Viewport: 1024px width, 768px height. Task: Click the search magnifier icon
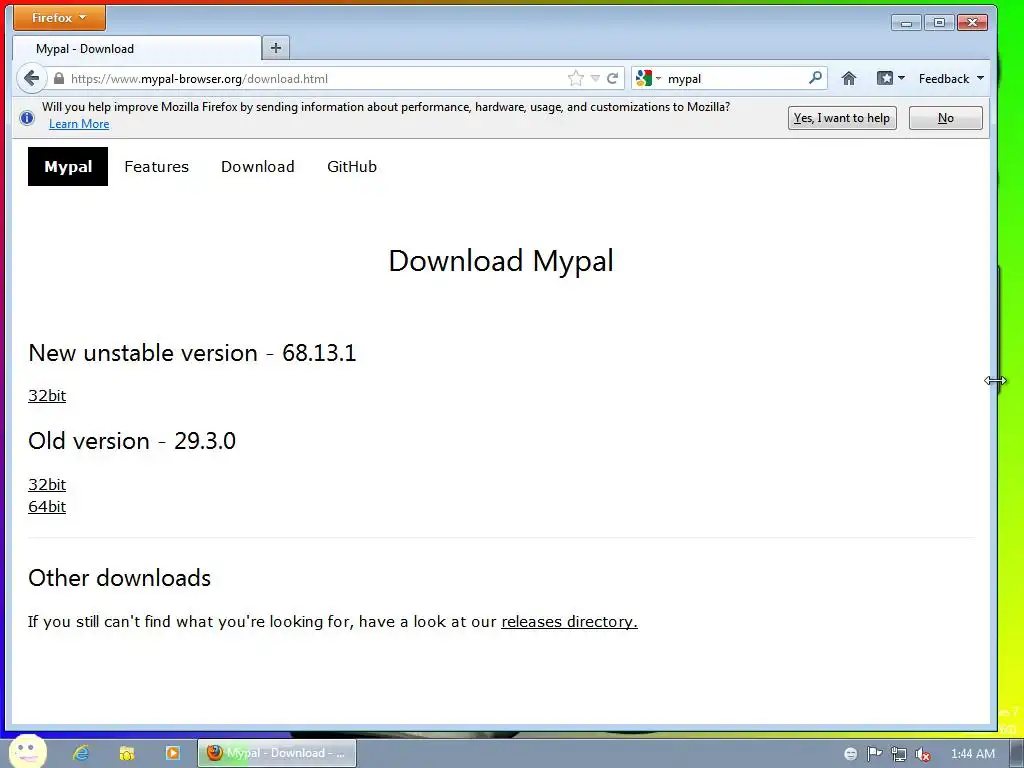click(x=815, y=78)
